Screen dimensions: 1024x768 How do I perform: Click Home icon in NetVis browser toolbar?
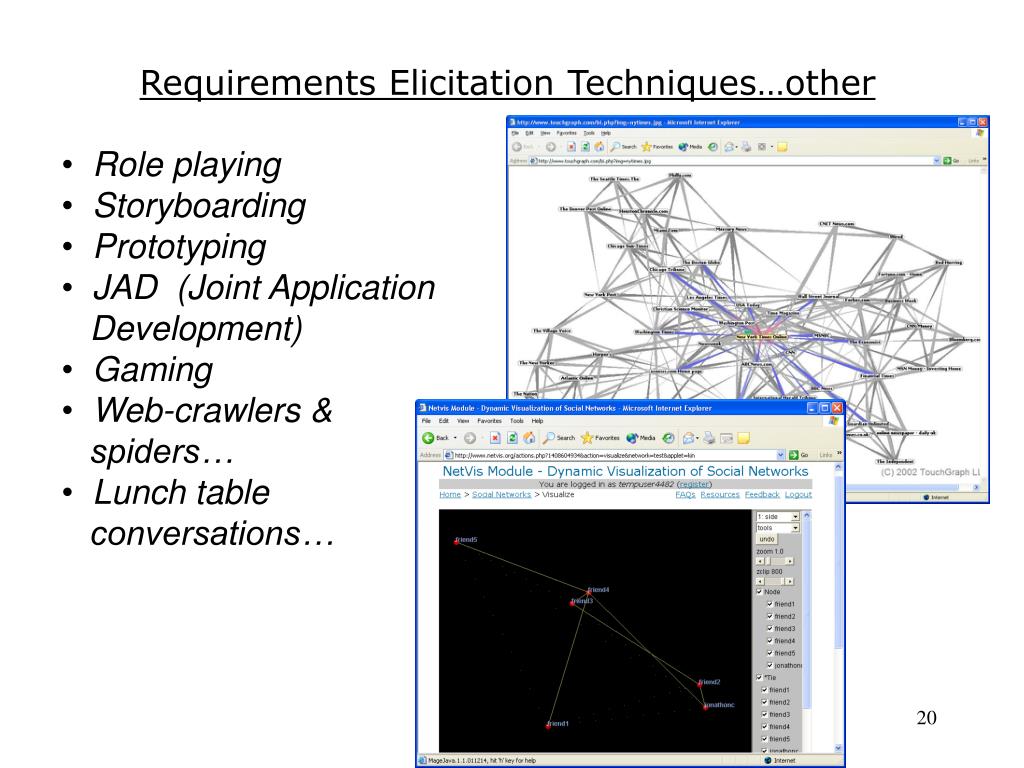[529, 438]
